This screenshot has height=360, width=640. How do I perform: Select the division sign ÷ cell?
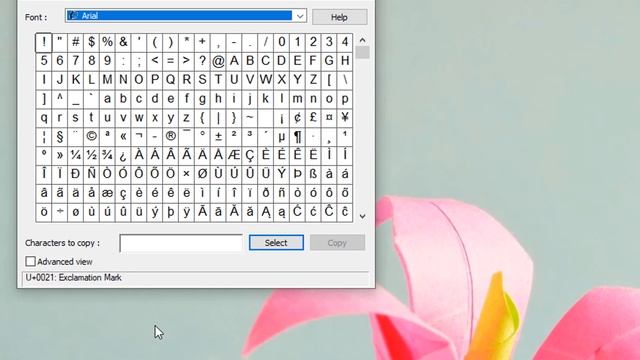[60, 212]
